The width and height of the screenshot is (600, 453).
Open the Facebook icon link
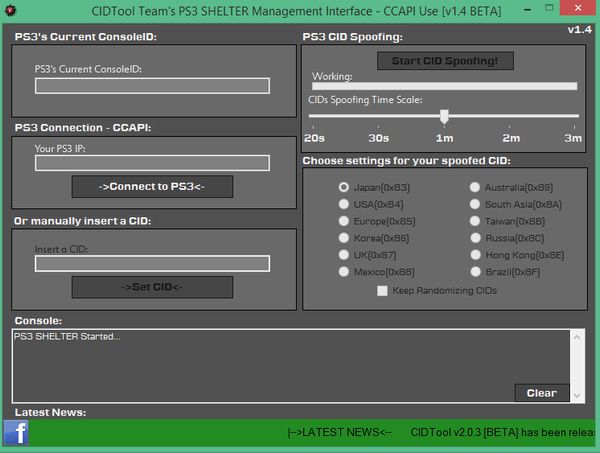(x=16, y=432)
